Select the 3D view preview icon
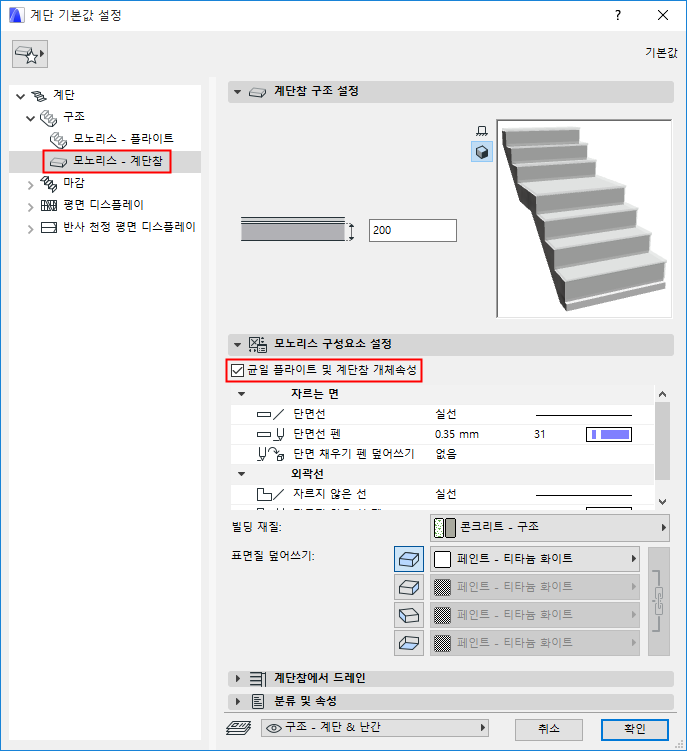687x751 pixels. (482, 152)
